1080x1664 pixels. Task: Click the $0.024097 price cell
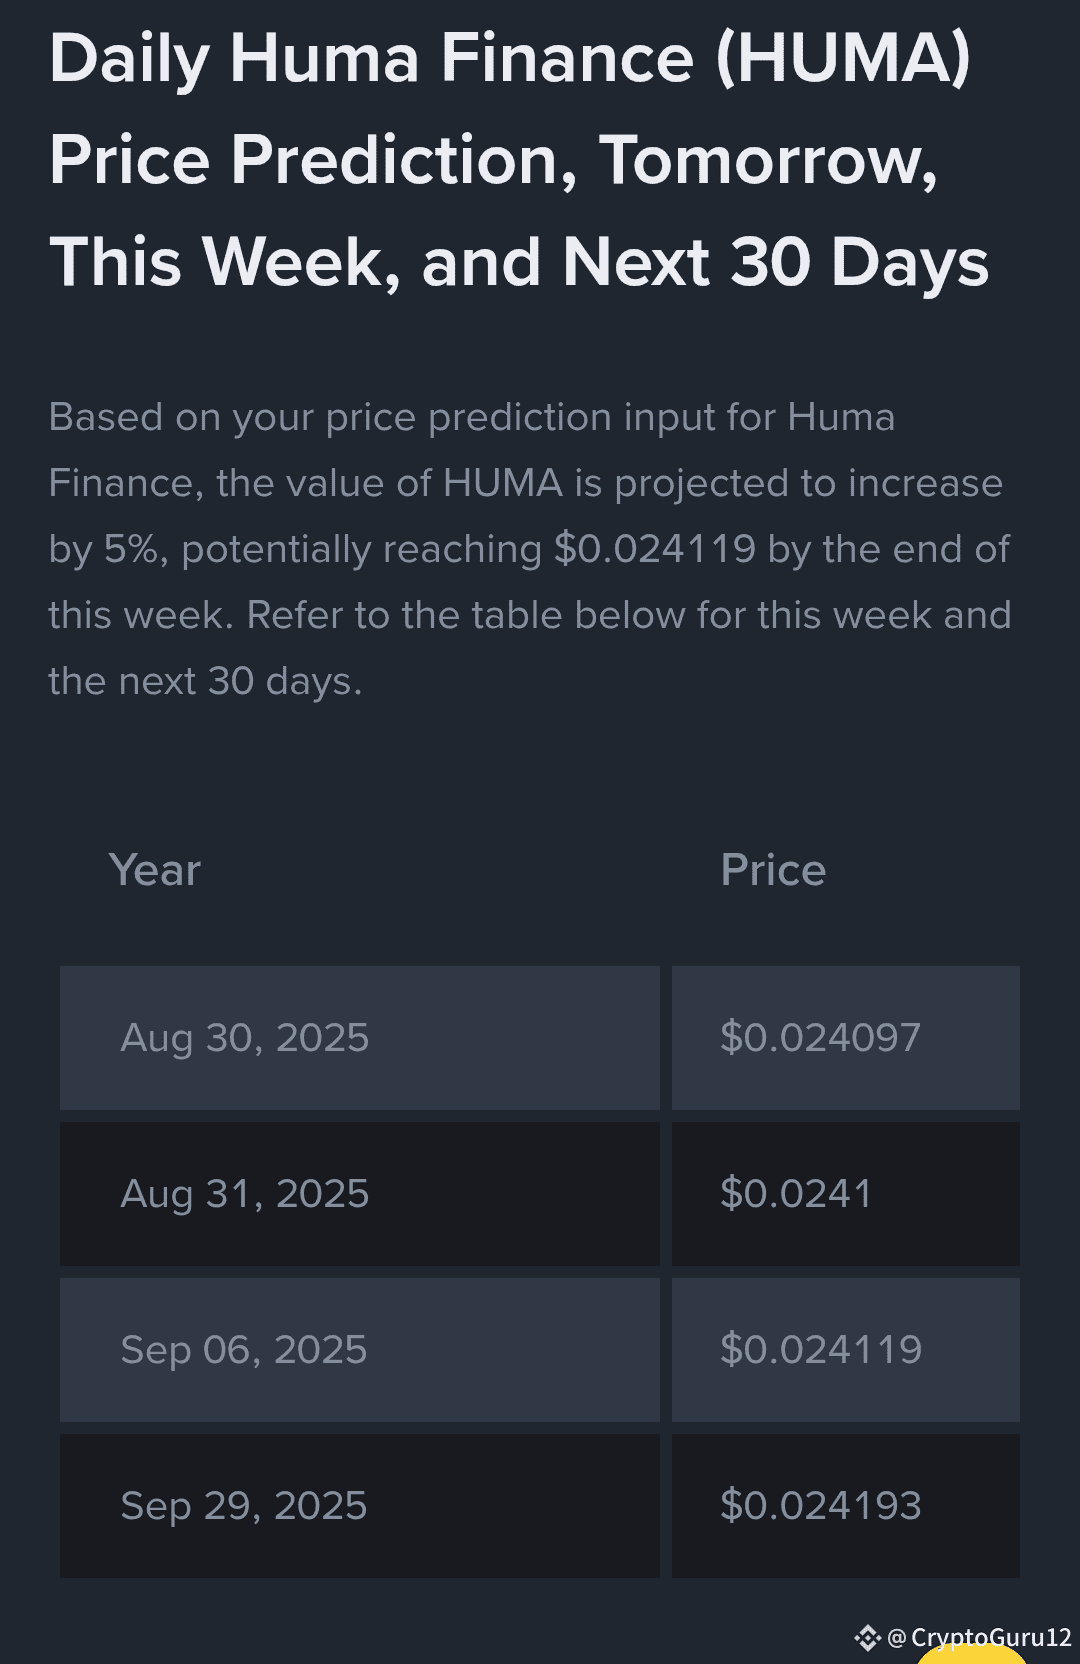coord(846,1038)
